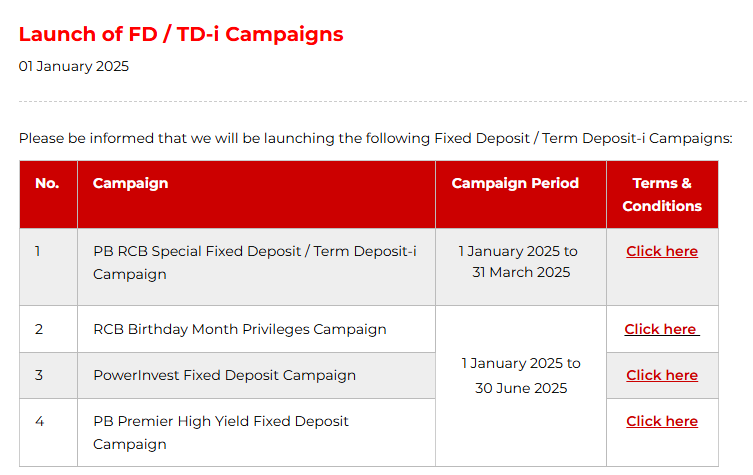Select row number 1 cell in table

[38, 251]
